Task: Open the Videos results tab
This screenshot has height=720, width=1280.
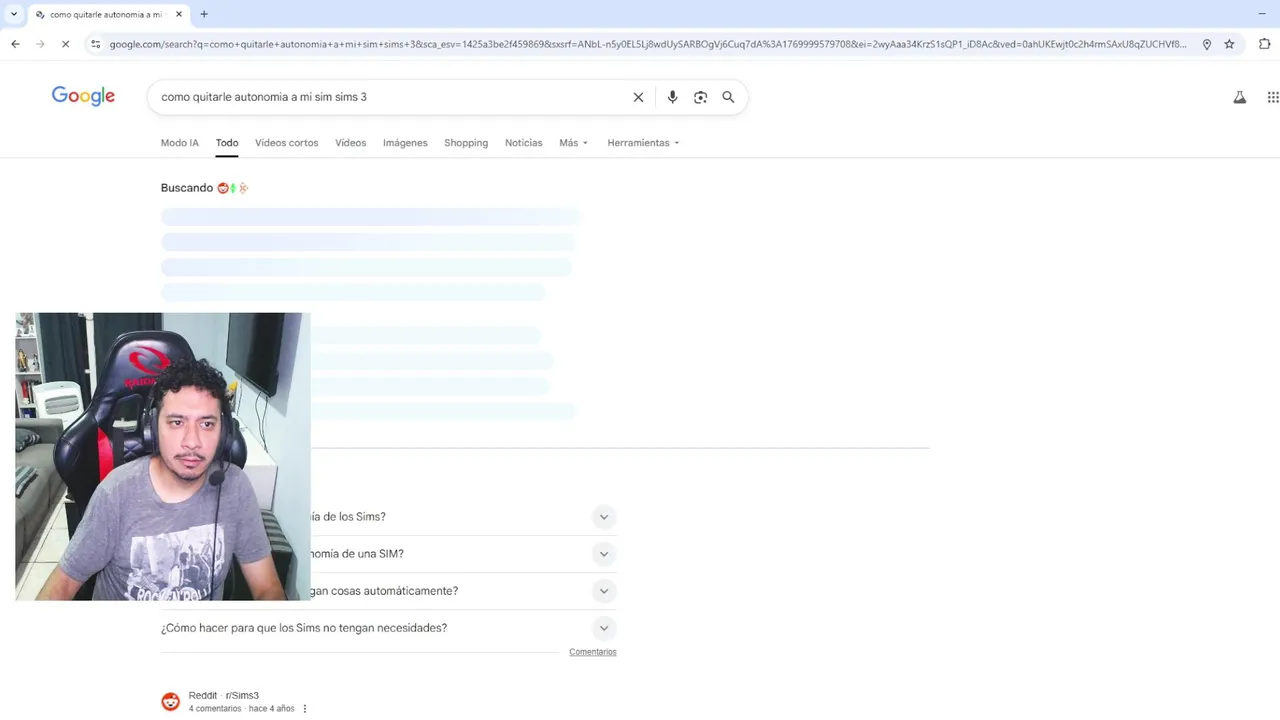Action: point(350,143)
